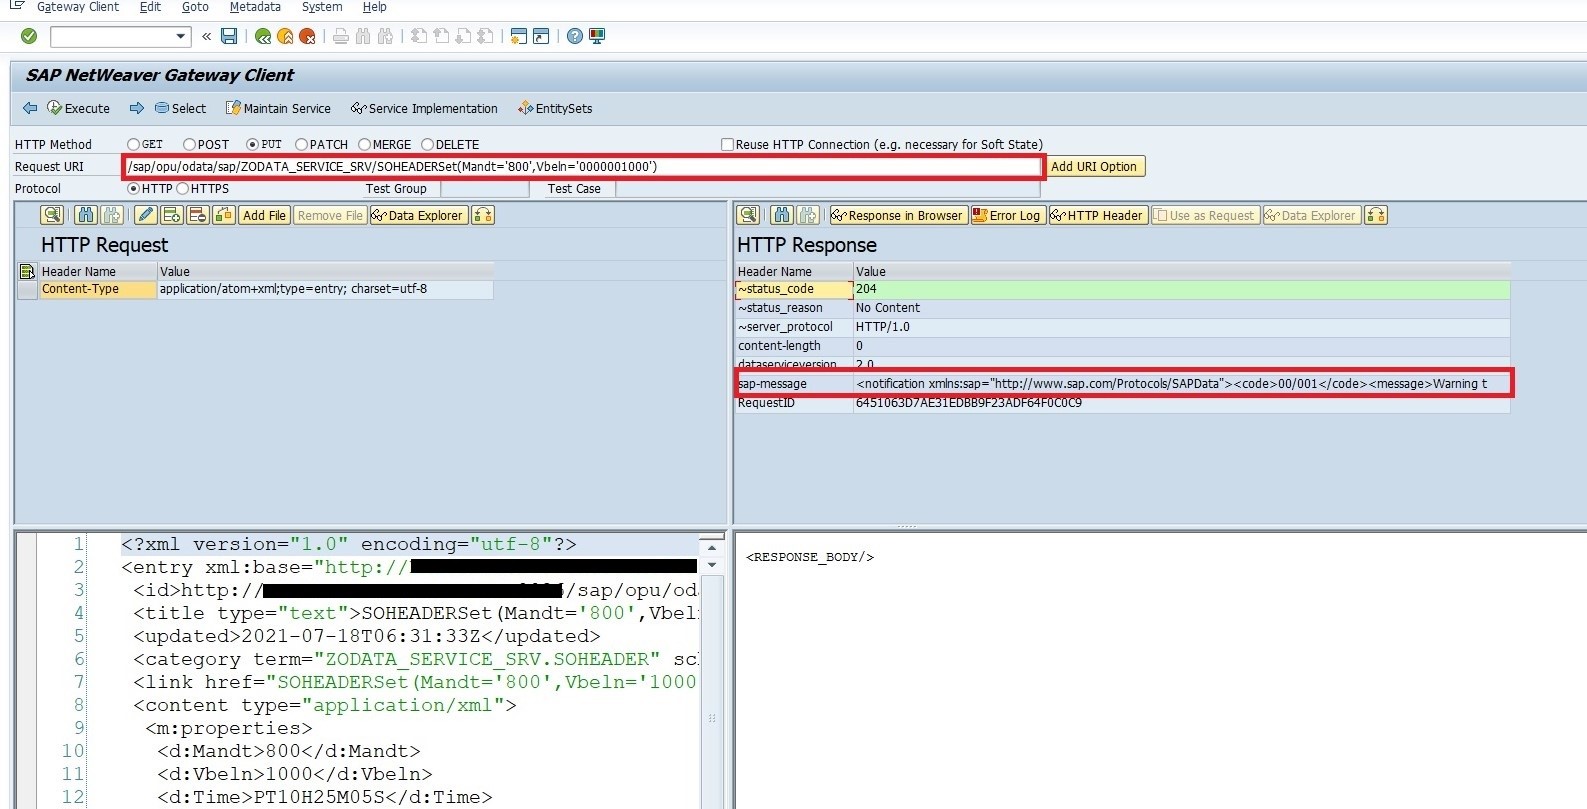Select the Content-Type header name cell

(x=98, y=290)
